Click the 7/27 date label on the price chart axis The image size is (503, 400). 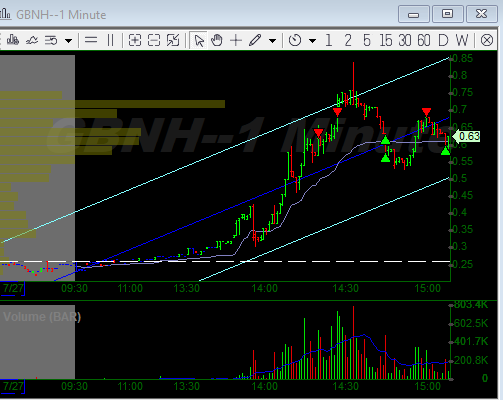pyautogui.click(x=13, y=288)
